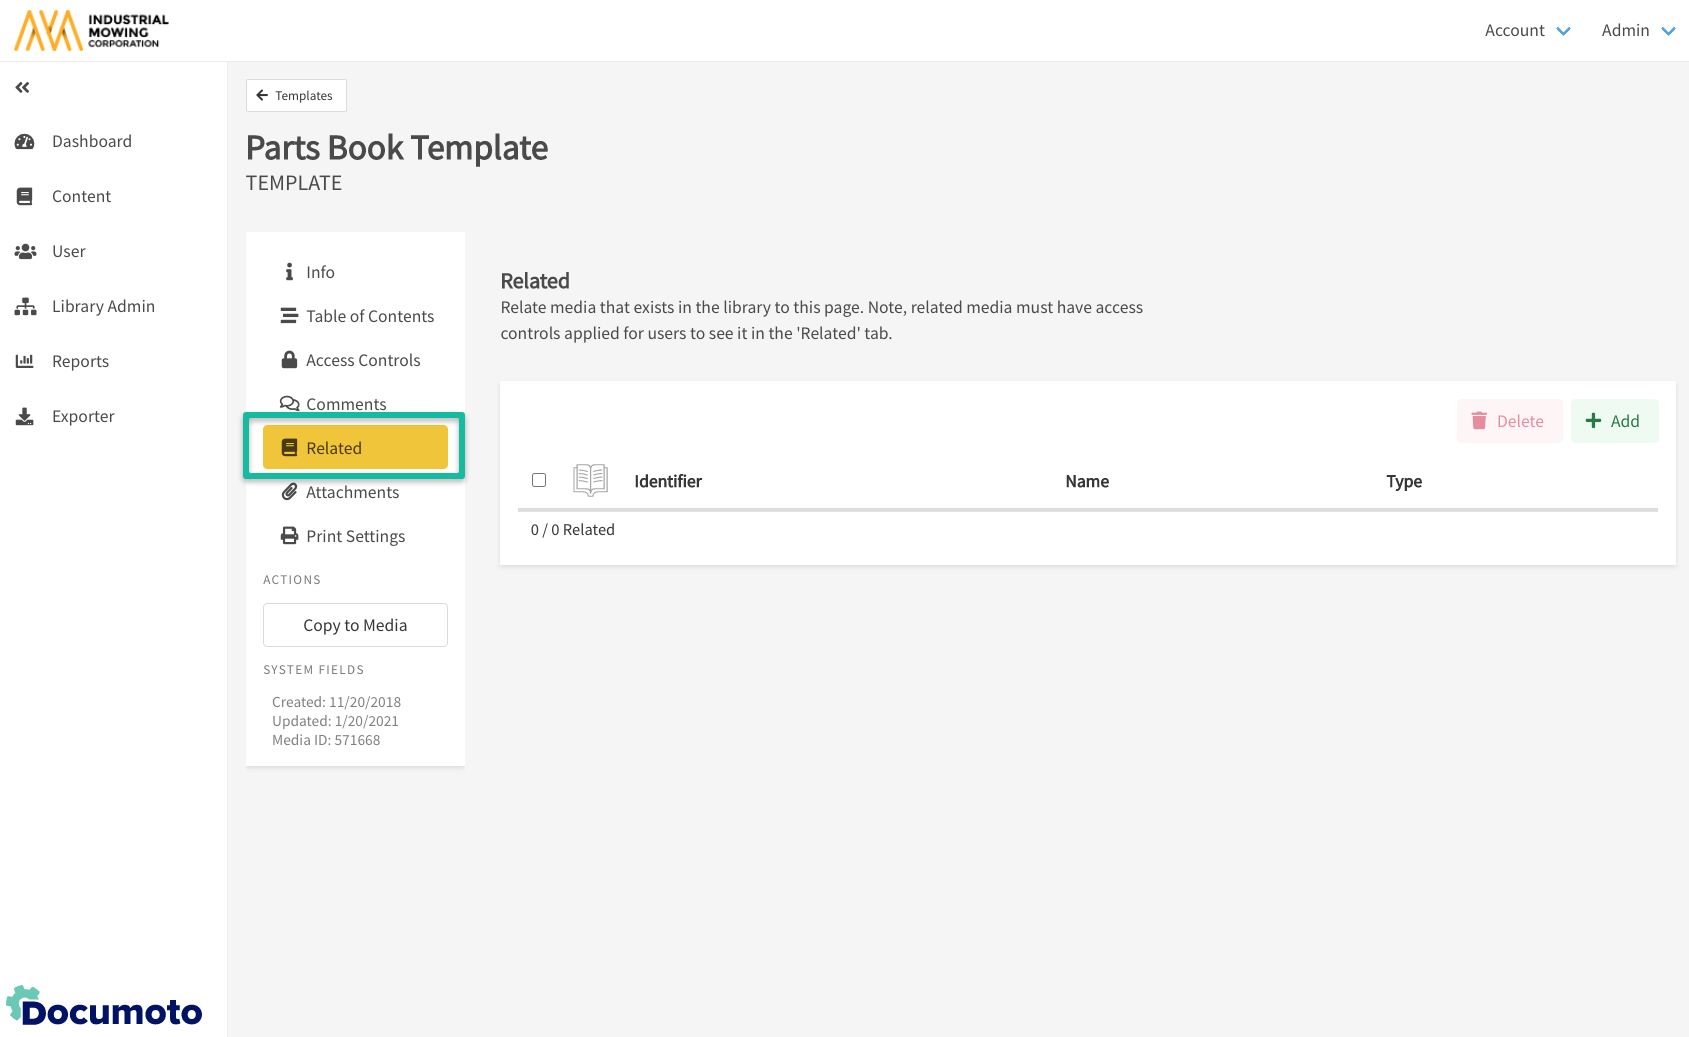Image resolution: width=1689 pixels, height=1037 pixels.
Task: Switch to the Access Controls tab
Action: [x=362, y=361]
